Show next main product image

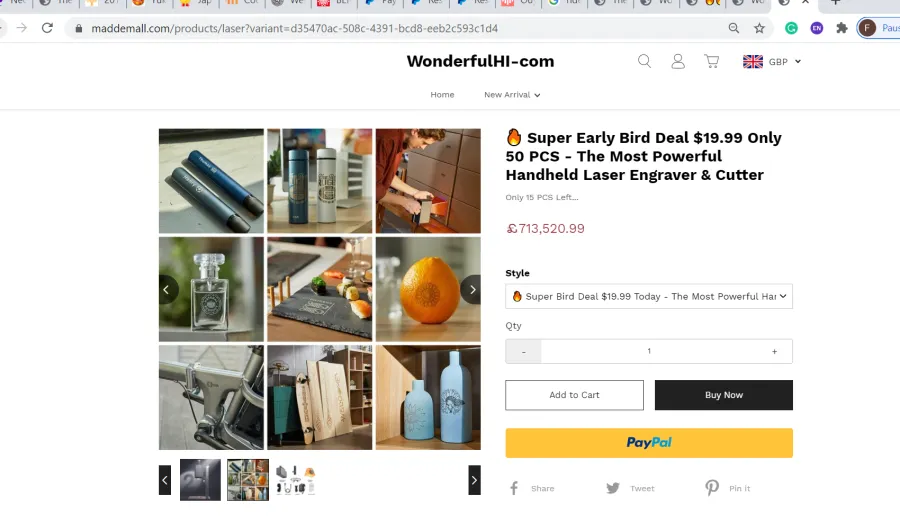(x=471, y=289)
